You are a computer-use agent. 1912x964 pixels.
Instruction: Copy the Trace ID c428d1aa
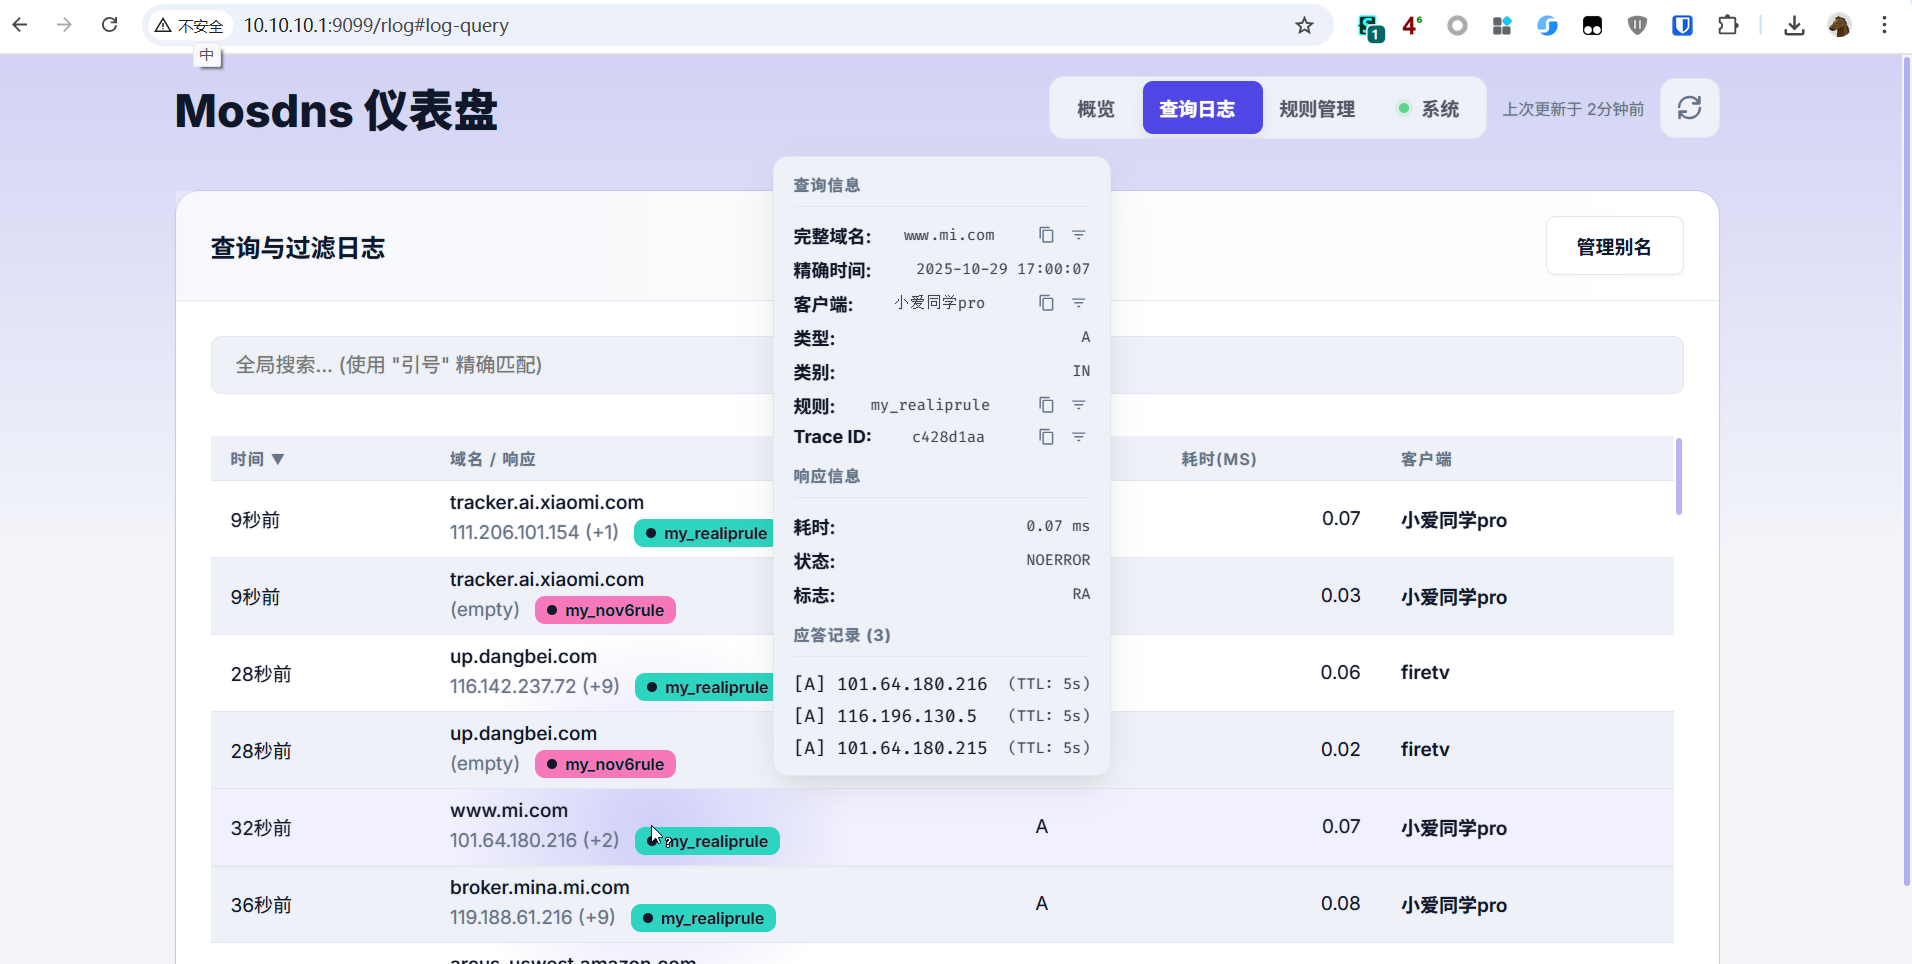pyautogui.click(x=1046, y=437)
